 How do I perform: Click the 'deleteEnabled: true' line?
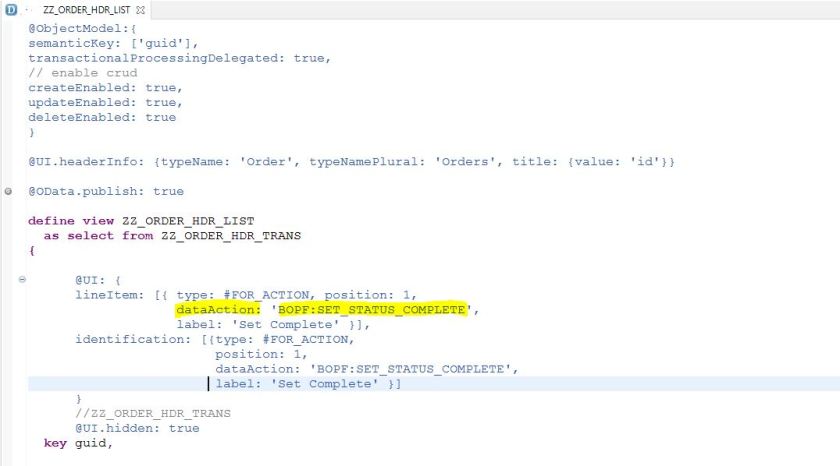[x=102, y=117]
